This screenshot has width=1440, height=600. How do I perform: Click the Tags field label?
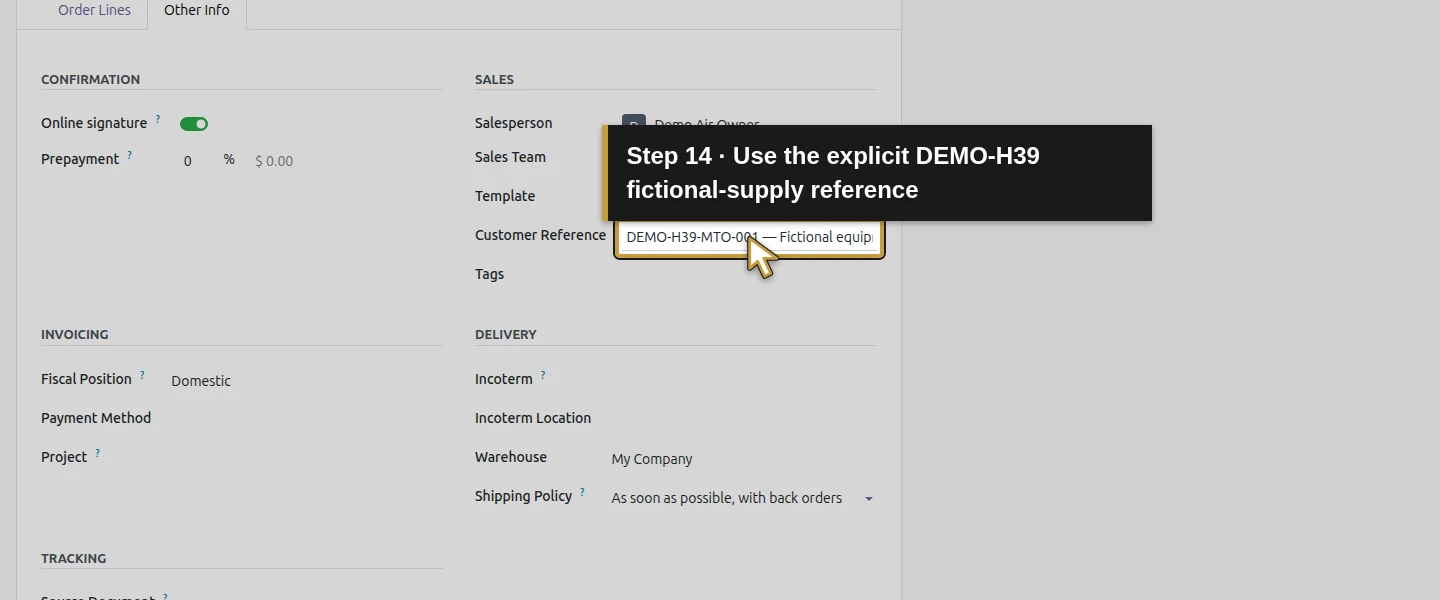(490, 274)
